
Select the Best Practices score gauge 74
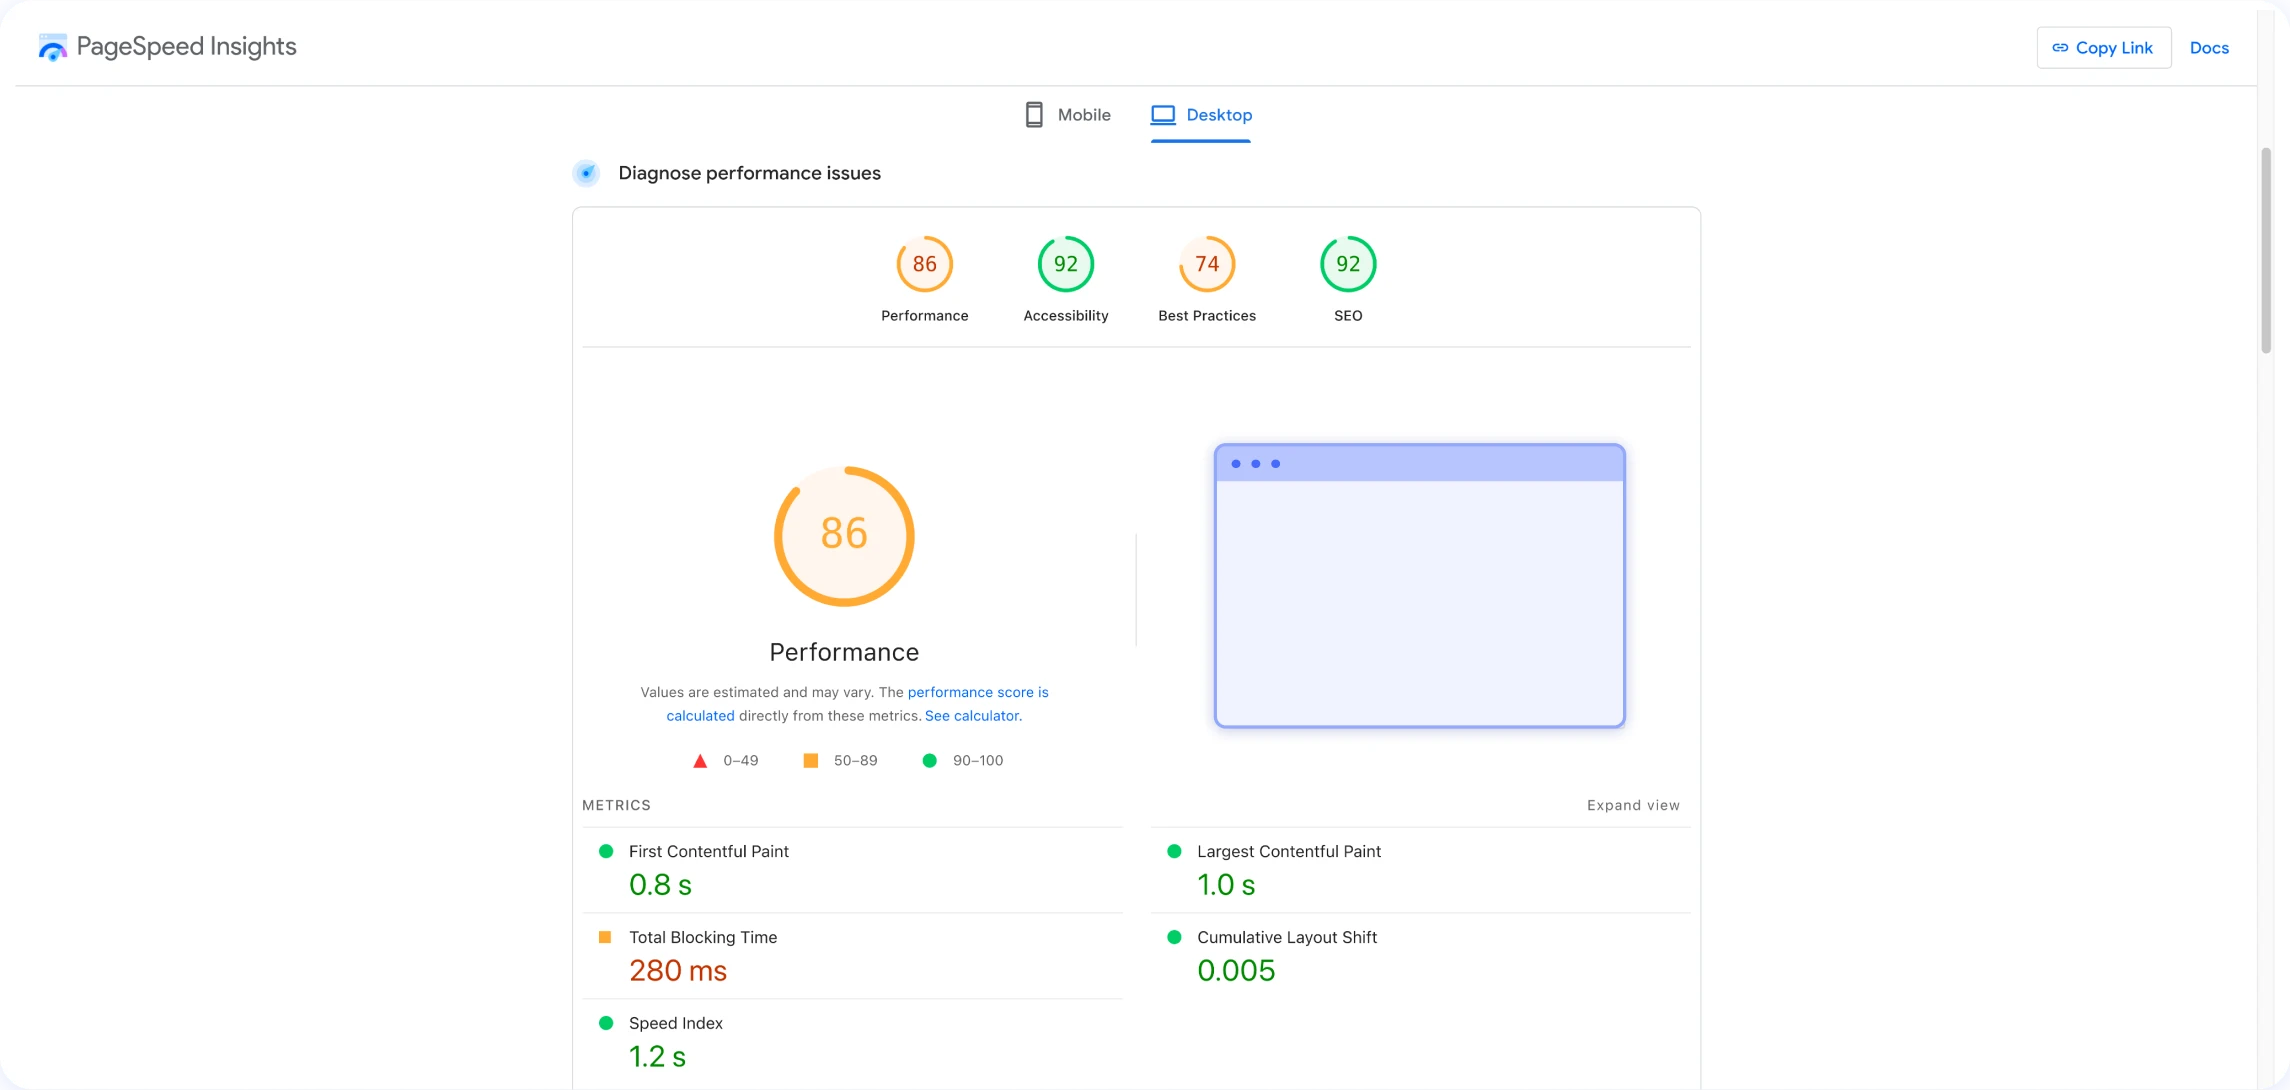coord(1206,264)
